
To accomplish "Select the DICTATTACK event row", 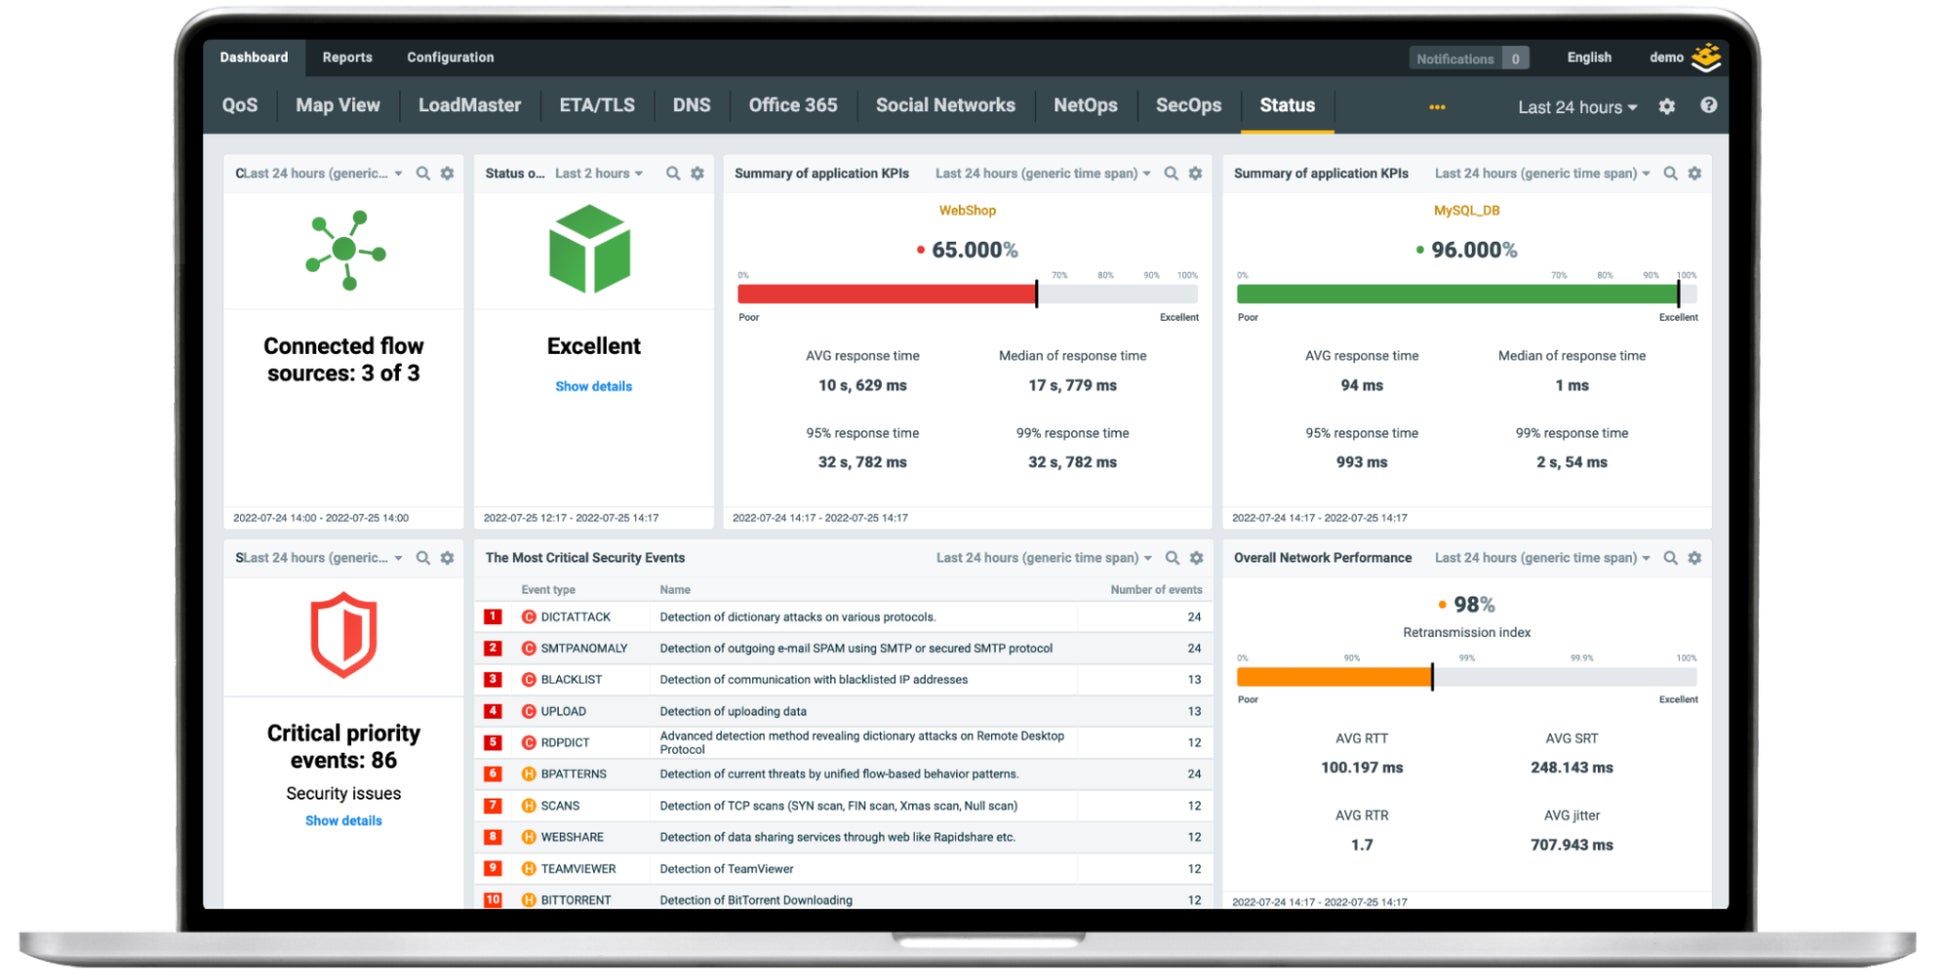I will tap(843, 617).
